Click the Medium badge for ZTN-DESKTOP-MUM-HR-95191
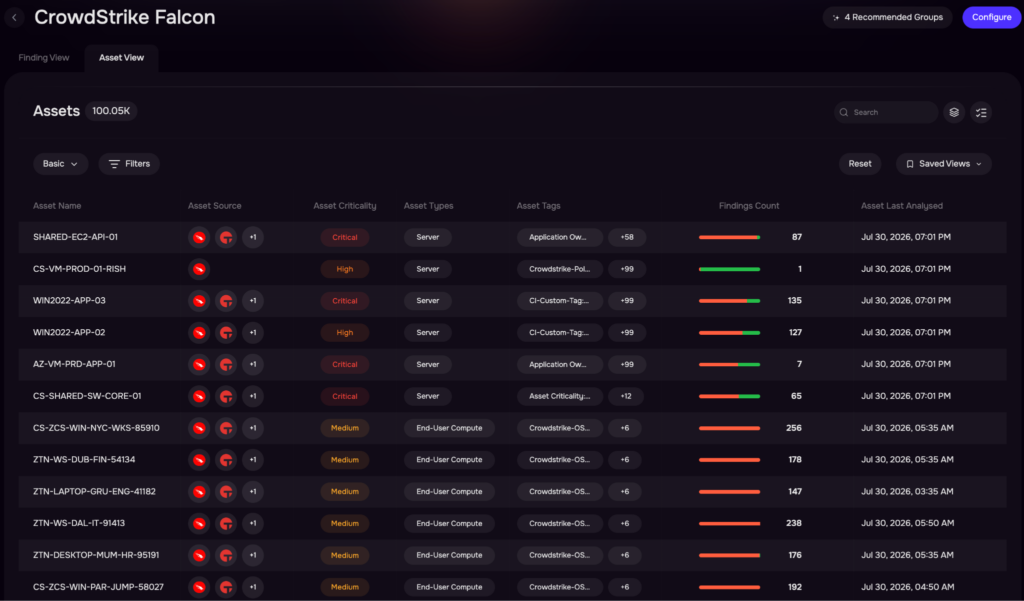Screen dimensions: 1024x601 [345, 555]
